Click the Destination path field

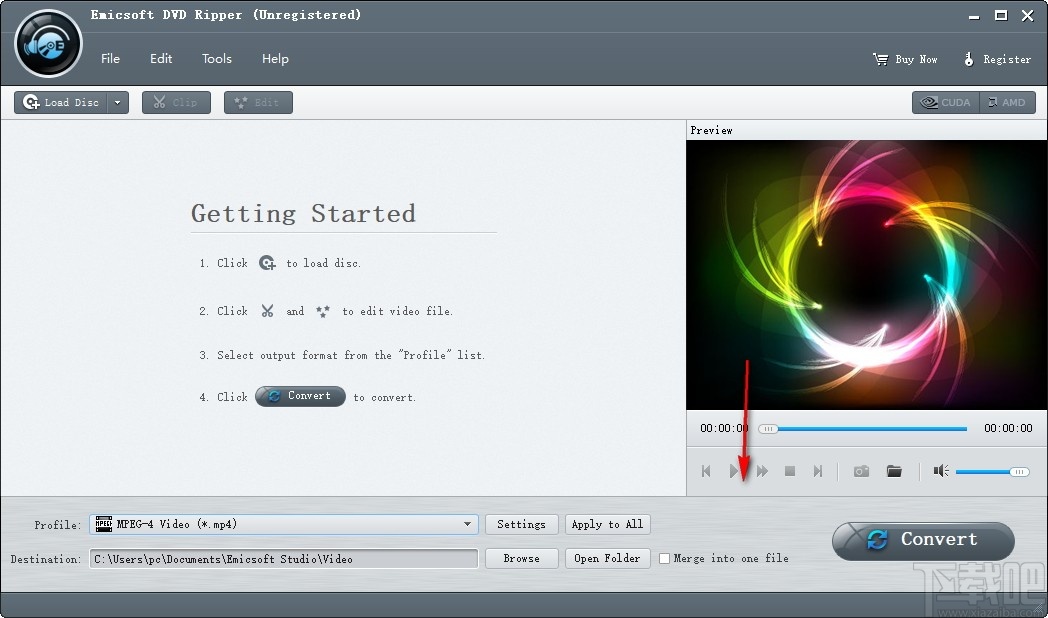[x=283, y=559]
